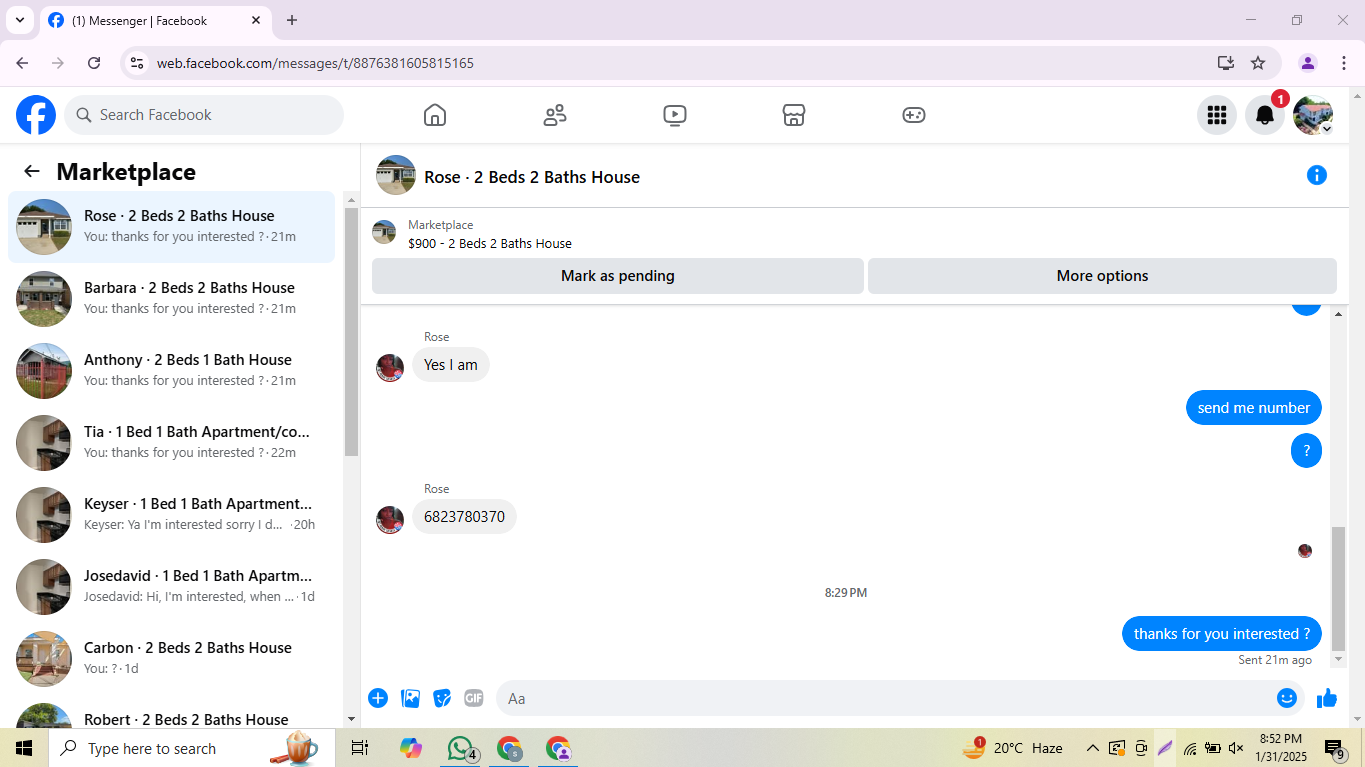Open conversation information icon
1365x767 pixels.
coord(1317,176)
